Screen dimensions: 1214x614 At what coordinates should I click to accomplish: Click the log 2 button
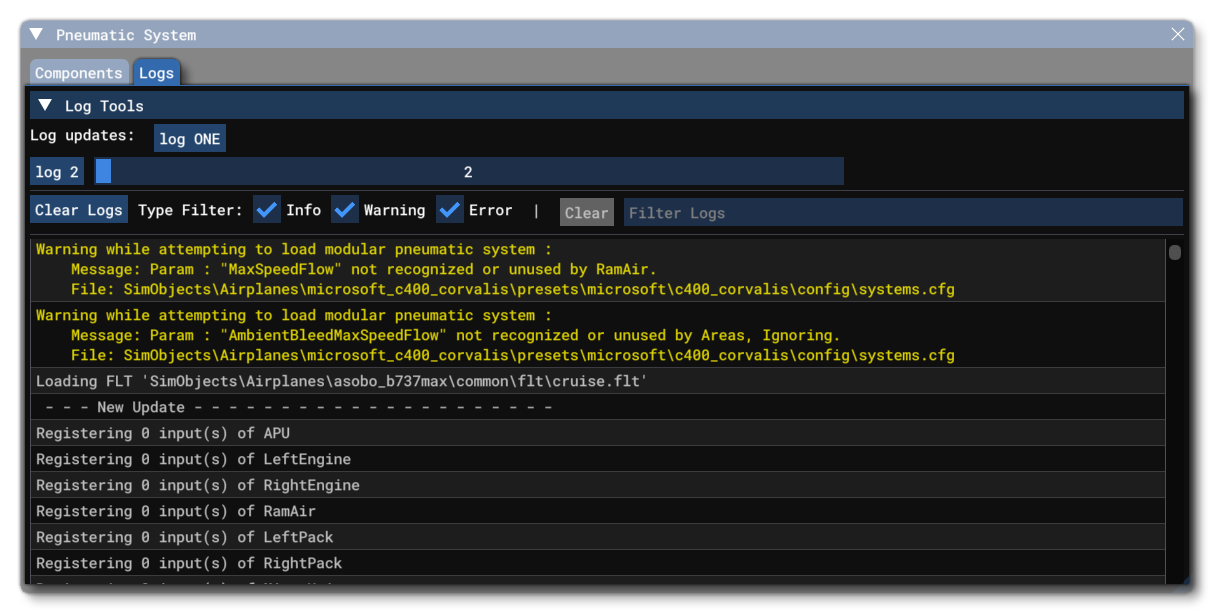coord(57,171)
